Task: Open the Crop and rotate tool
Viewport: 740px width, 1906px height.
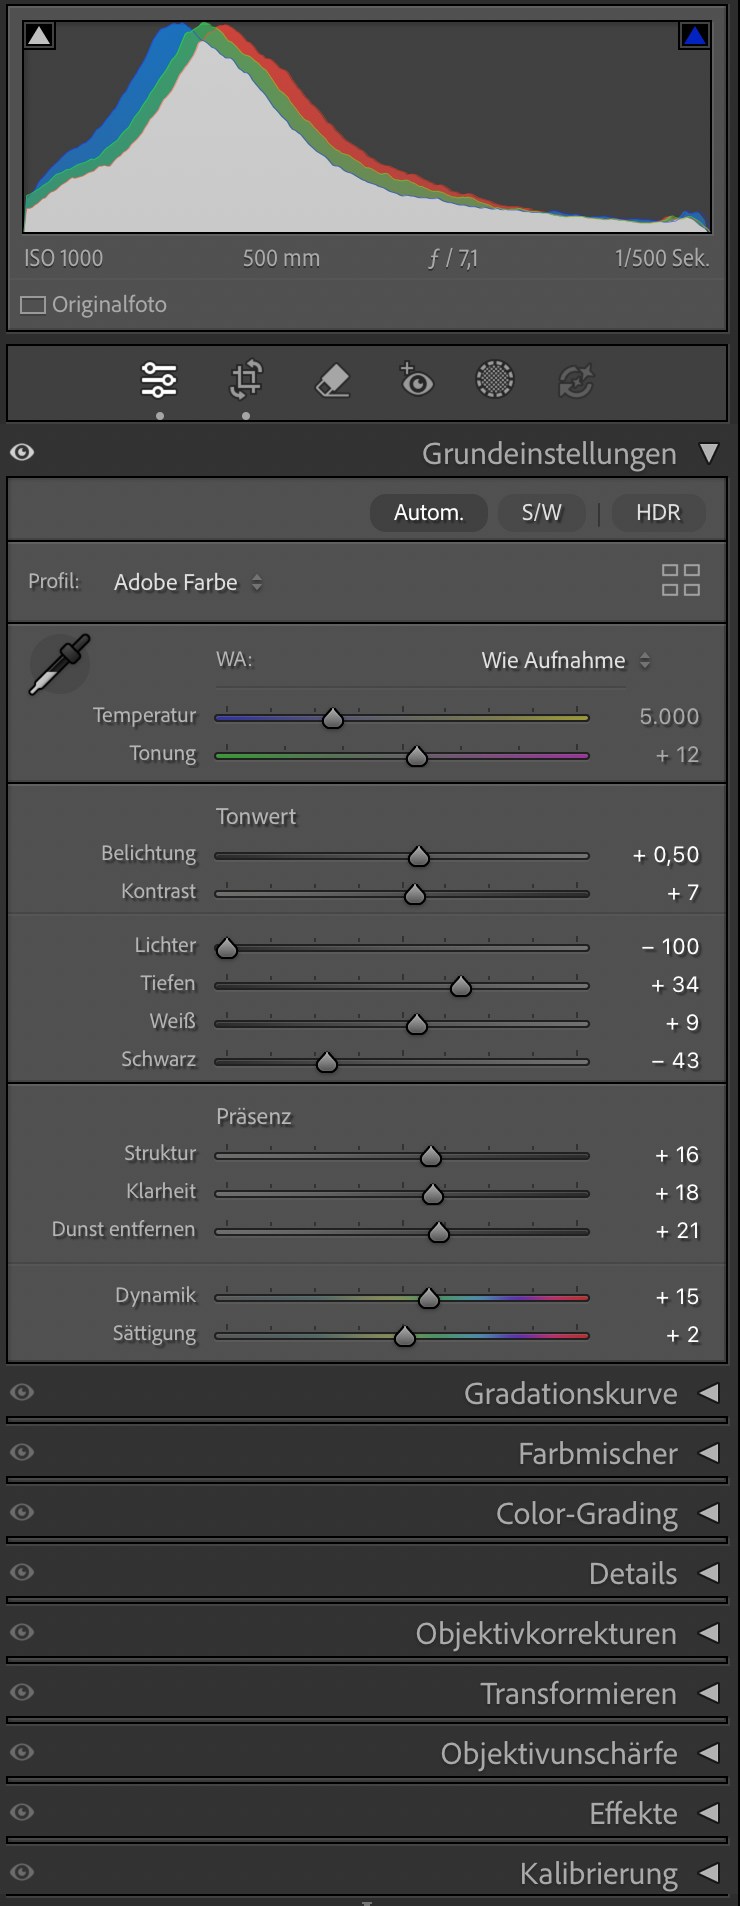Action: tap(246, 380)
